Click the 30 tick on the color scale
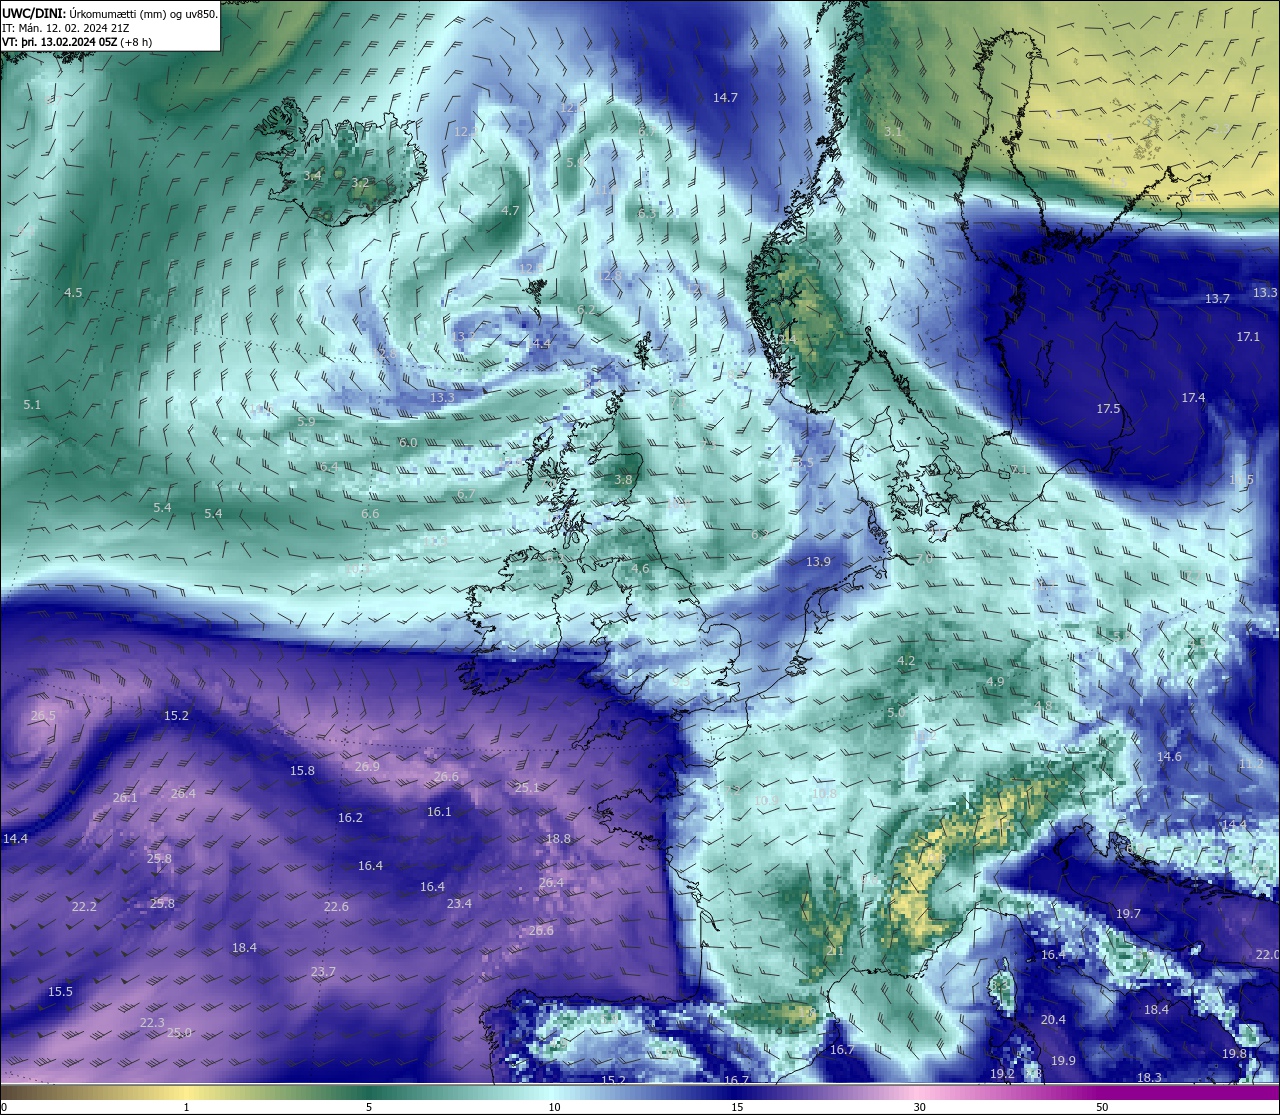This screenshot has height=1115, width=1280. pyautogui.click(x=919, y=1107)
